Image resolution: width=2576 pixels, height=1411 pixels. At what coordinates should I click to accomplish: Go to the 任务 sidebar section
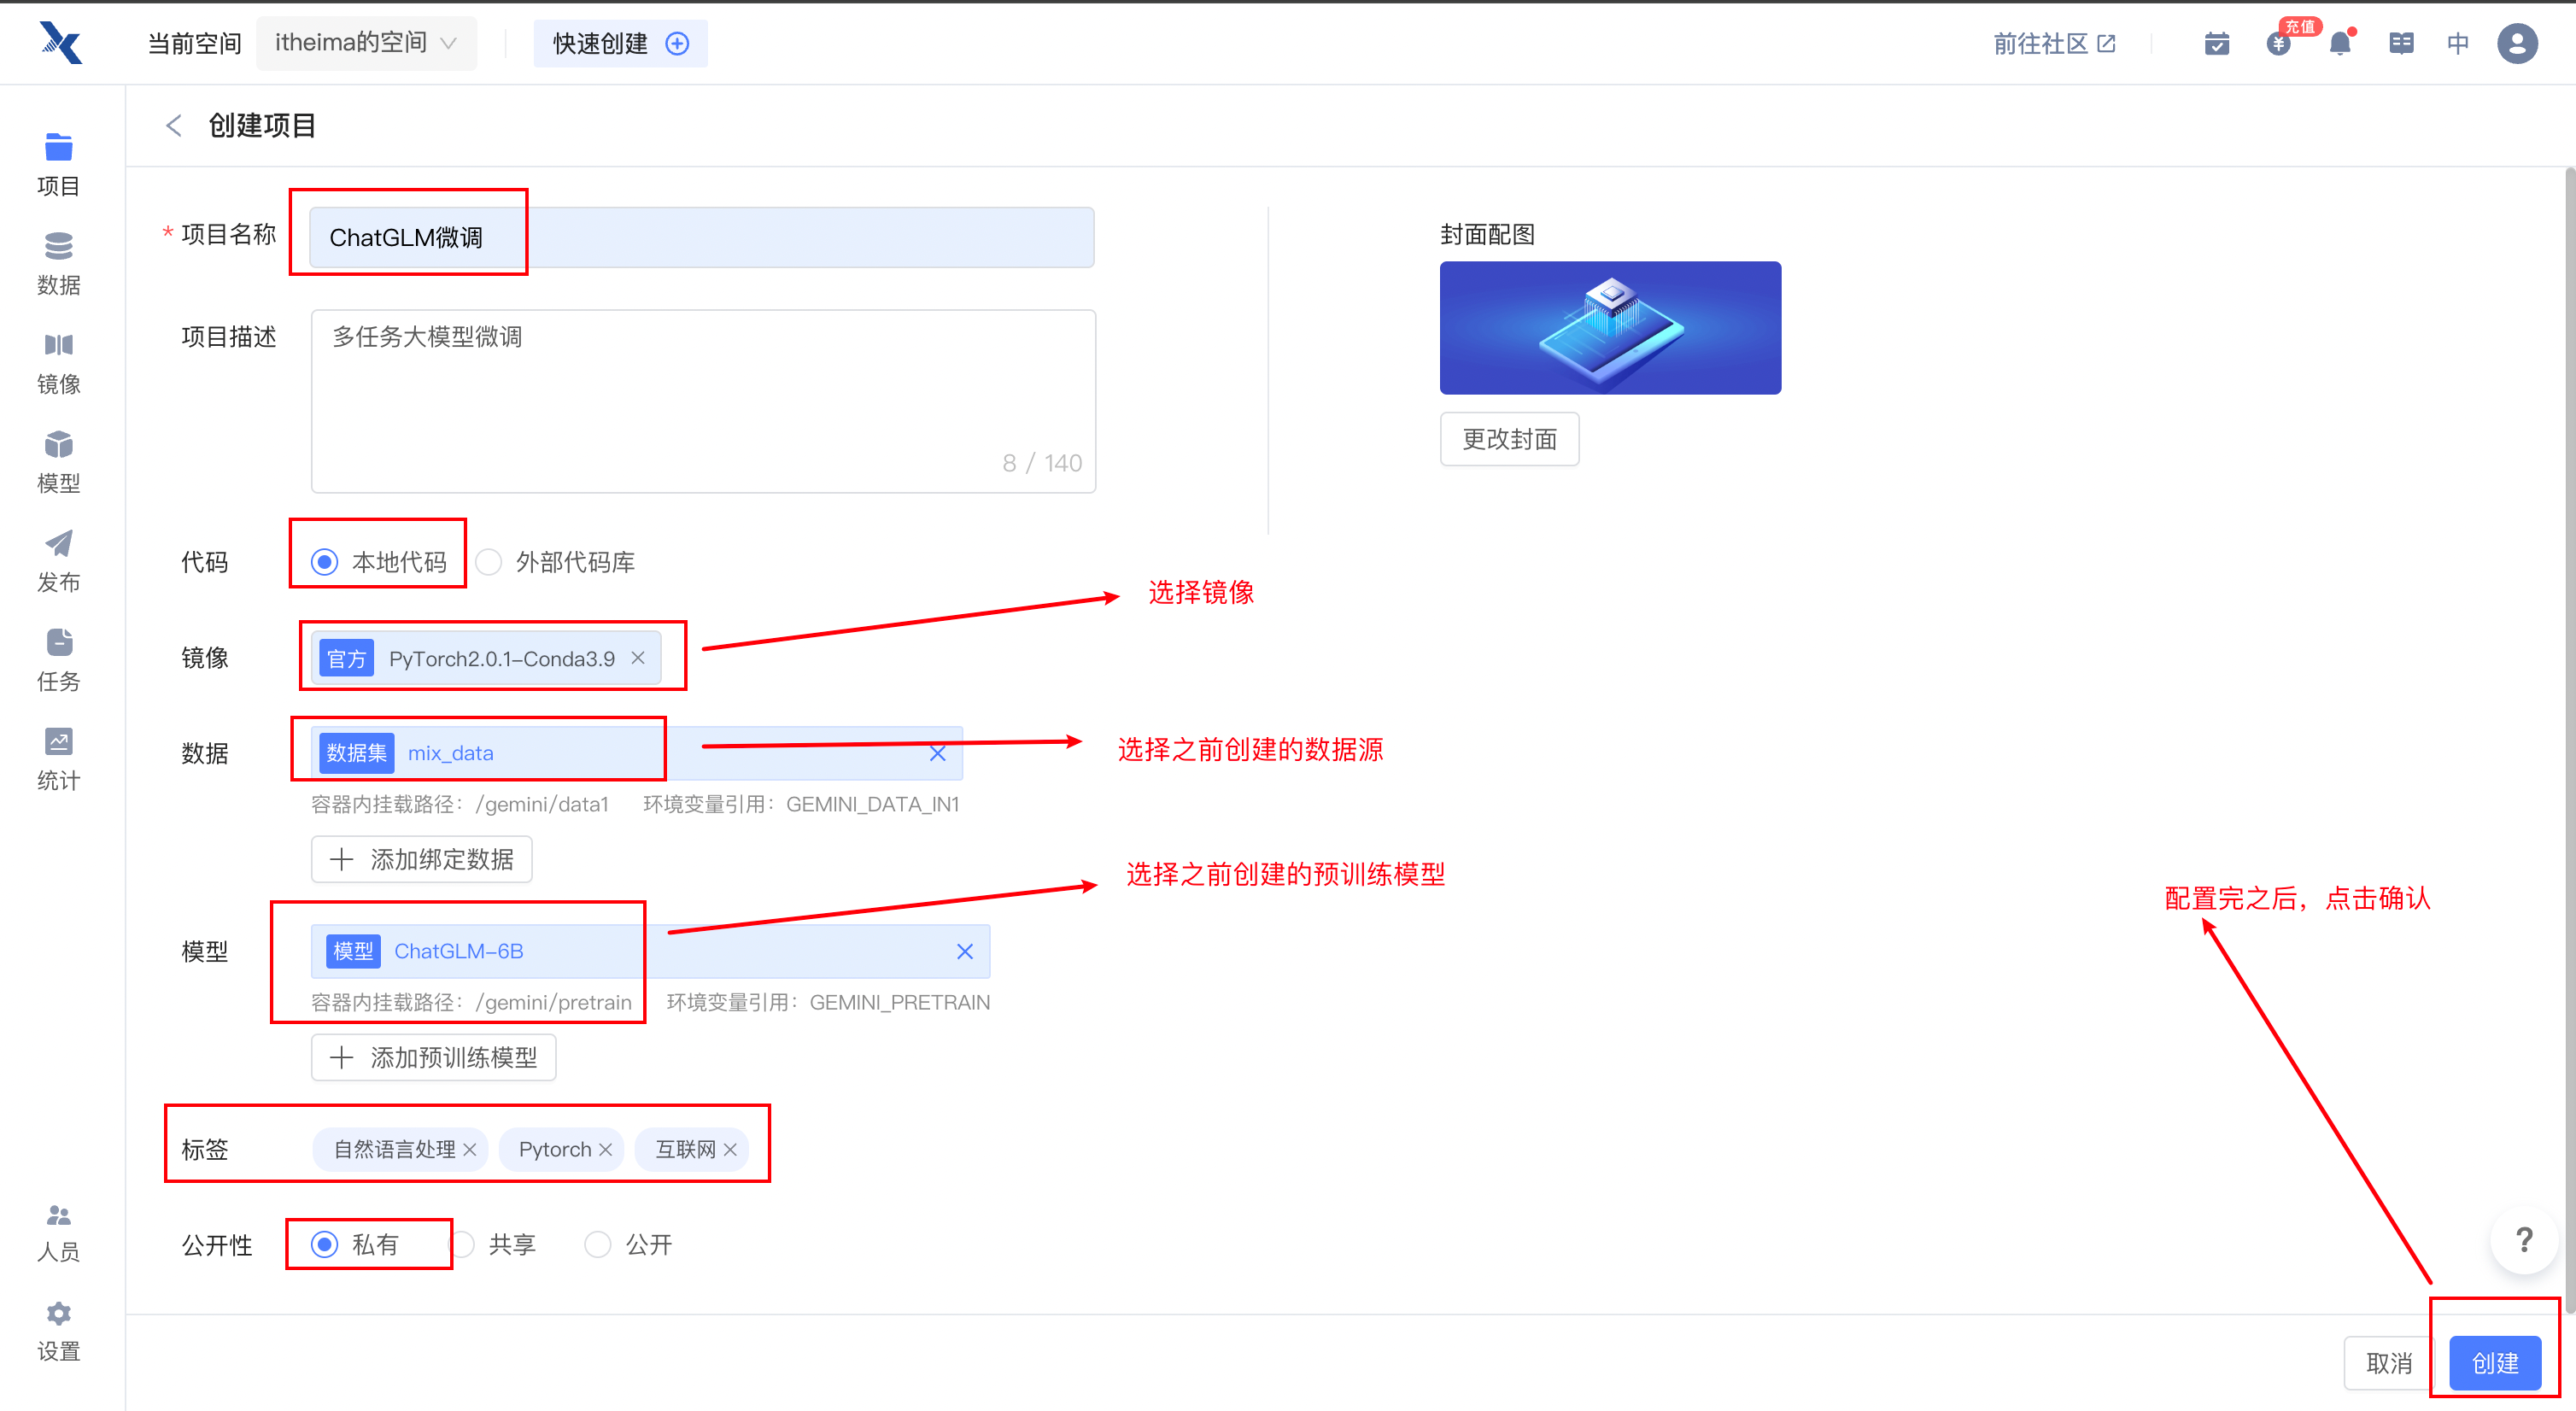[x=58, y=660]
